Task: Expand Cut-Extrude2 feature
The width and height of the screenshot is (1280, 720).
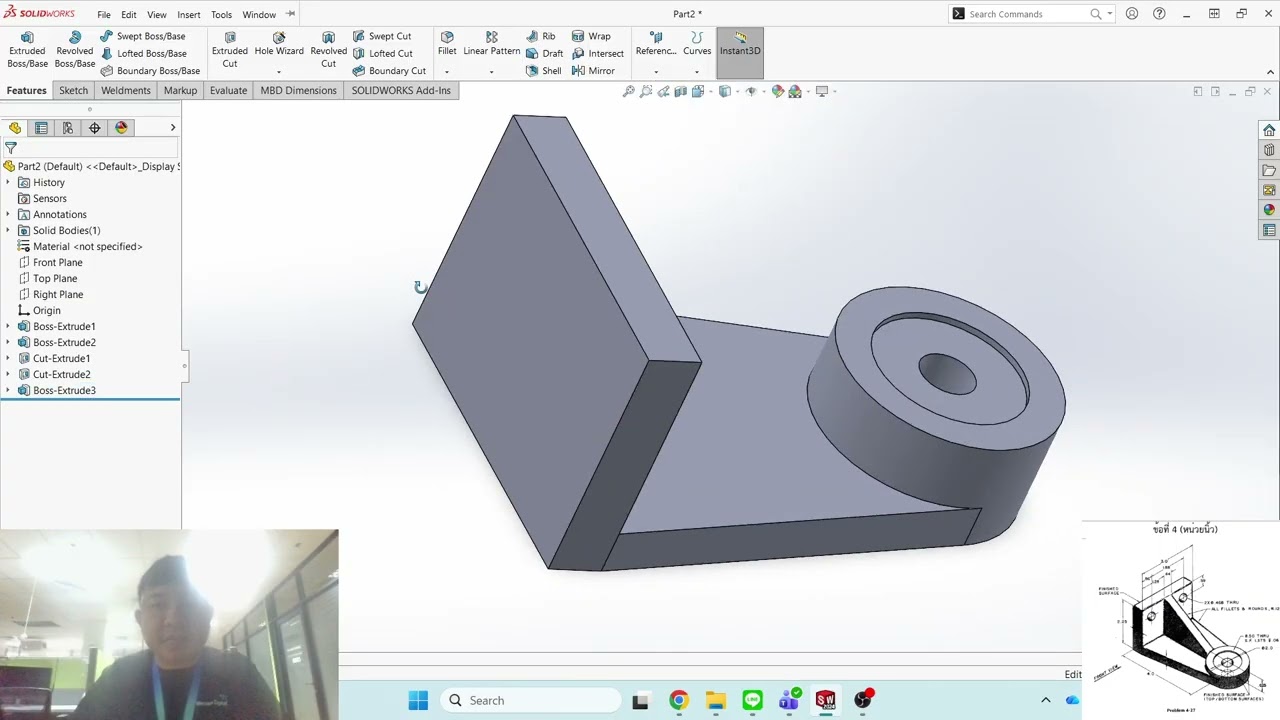Action: 8,375
